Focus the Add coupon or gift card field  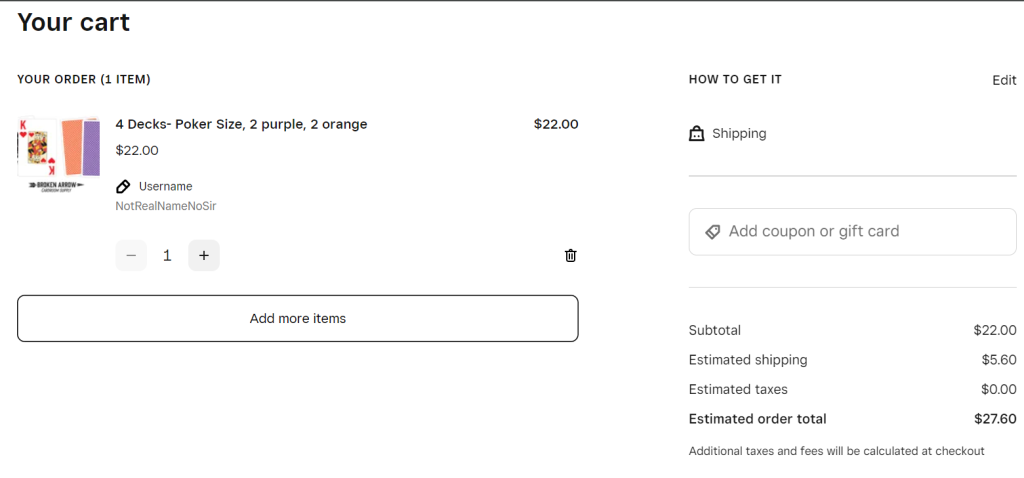(x=860, y=231)
